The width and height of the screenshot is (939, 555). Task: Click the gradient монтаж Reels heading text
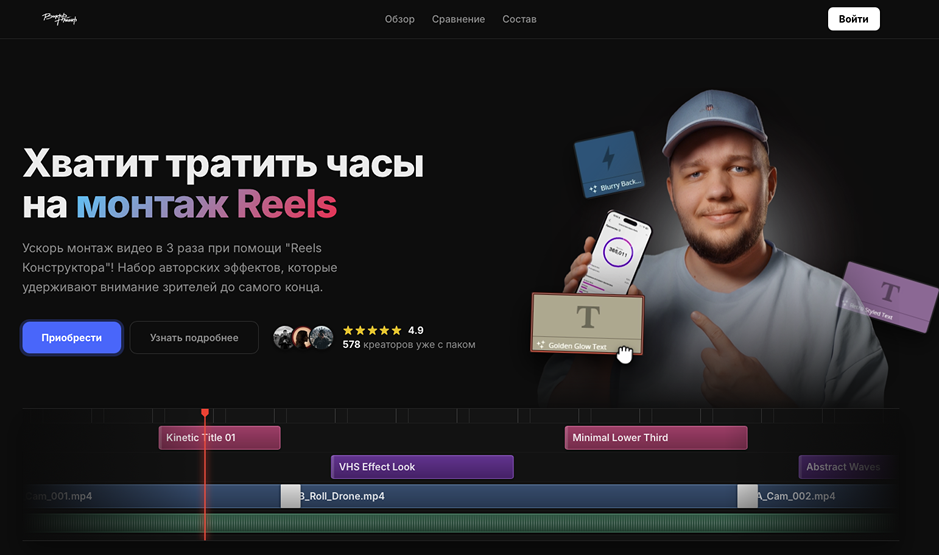tap(206, 205)
